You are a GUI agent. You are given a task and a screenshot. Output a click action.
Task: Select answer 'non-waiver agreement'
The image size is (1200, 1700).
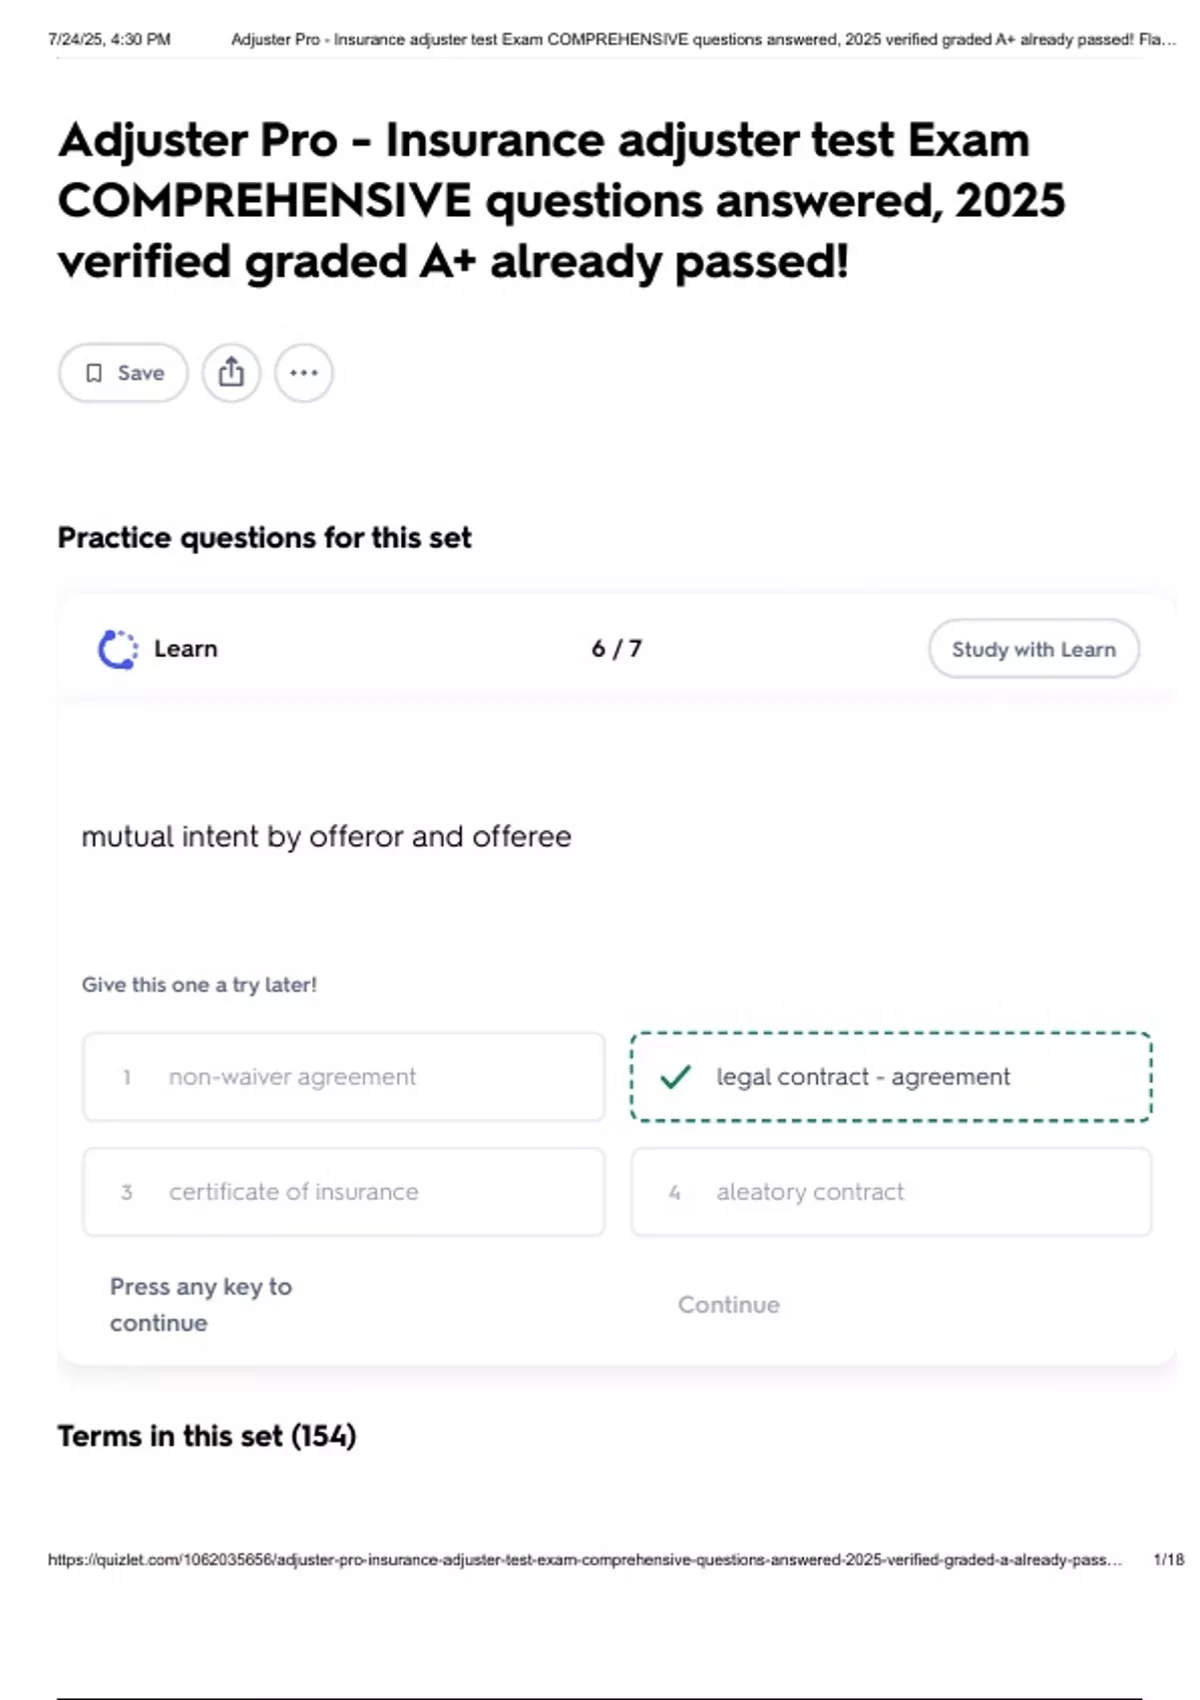pyautogui.click(x=343, y=1077)
